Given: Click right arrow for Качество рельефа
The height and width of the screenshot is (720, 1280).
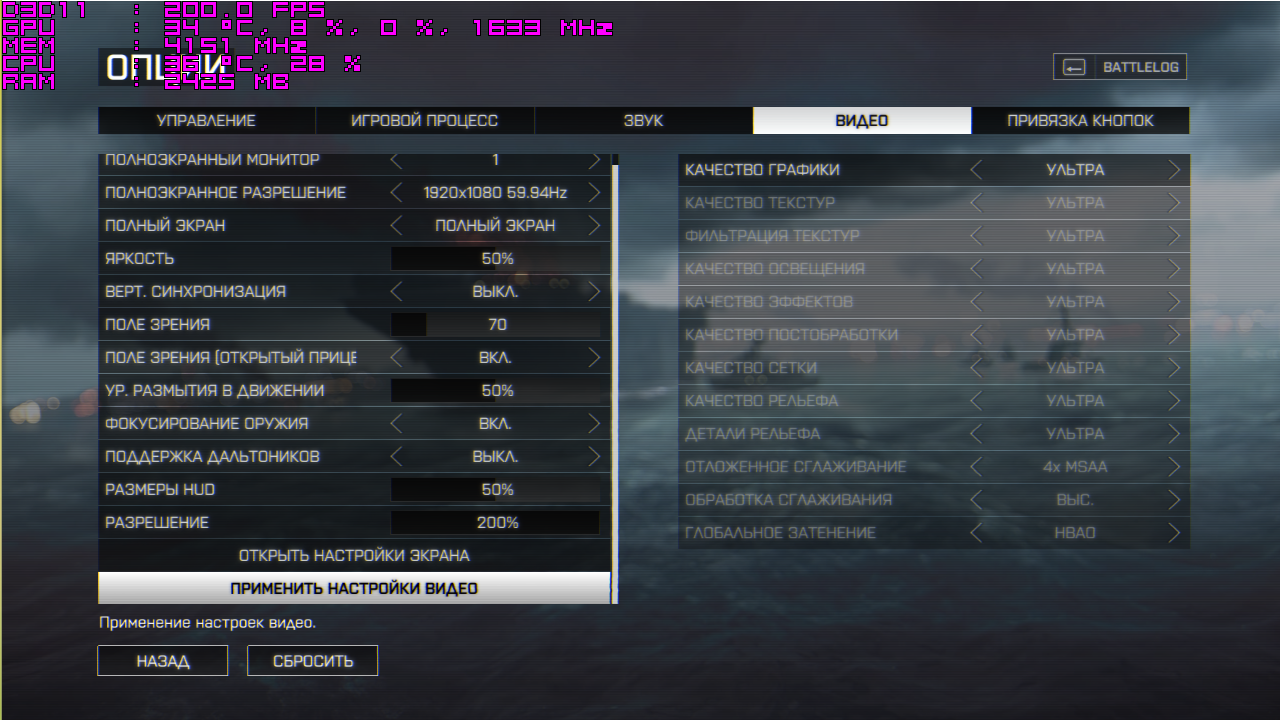Looking at the screenshot, I should click(x=1174, y=401).
